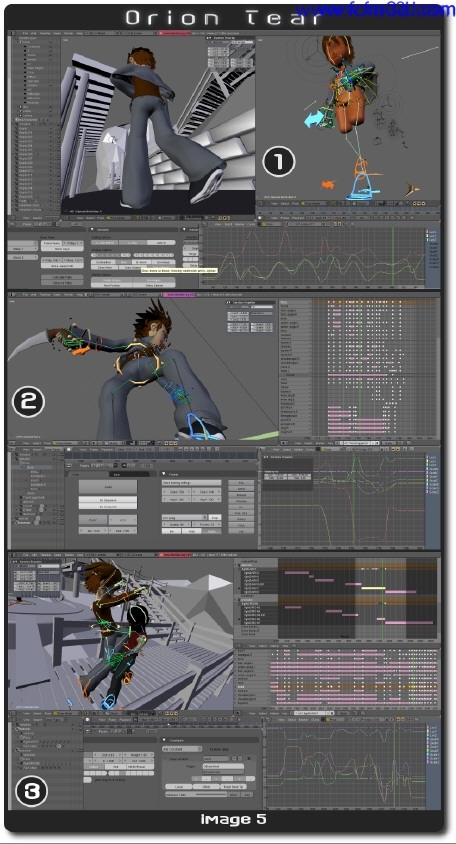
Task: Open the image format dropdown in the Format panel
Action: [185, 517]
